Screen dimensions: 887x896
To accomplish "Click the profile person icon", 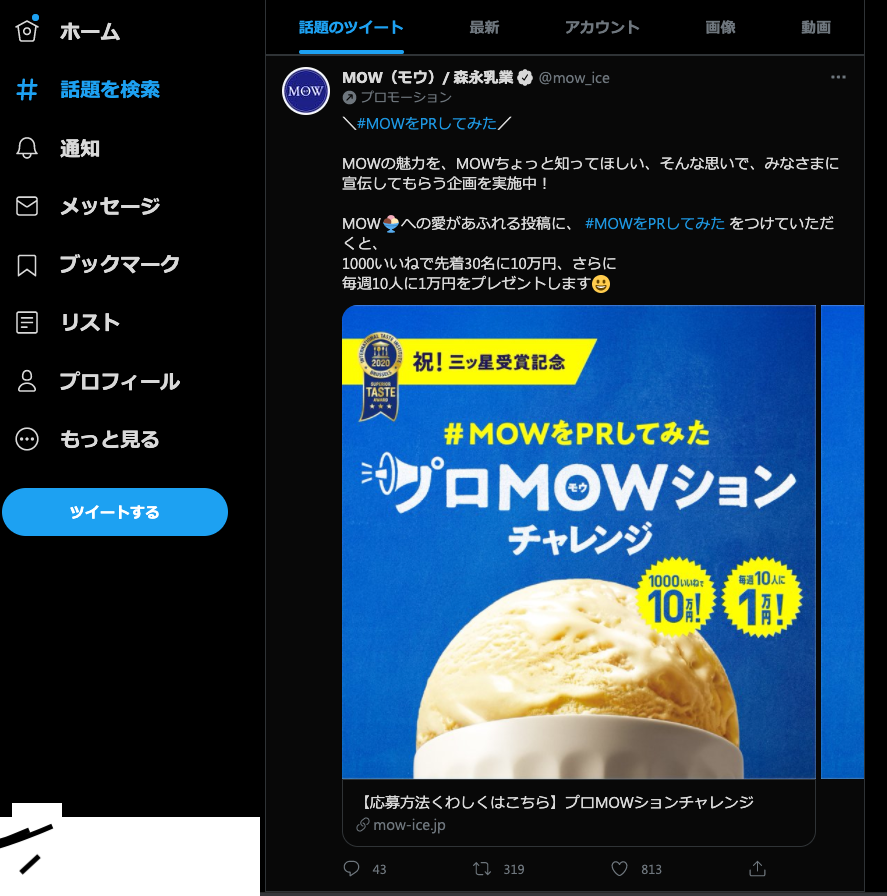I will click(27, 381).
